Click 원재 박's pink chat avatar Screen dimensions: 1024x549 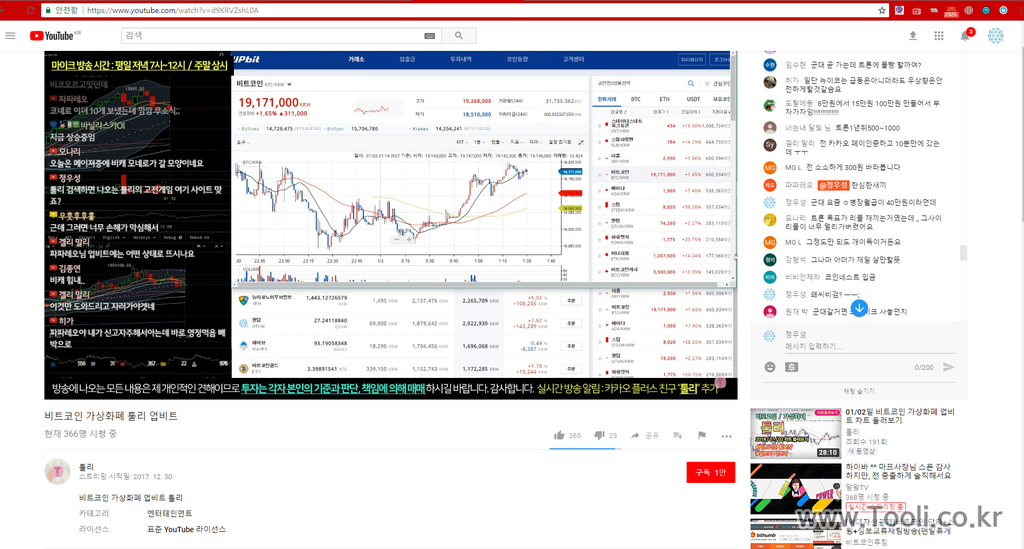tap(770, 311)
